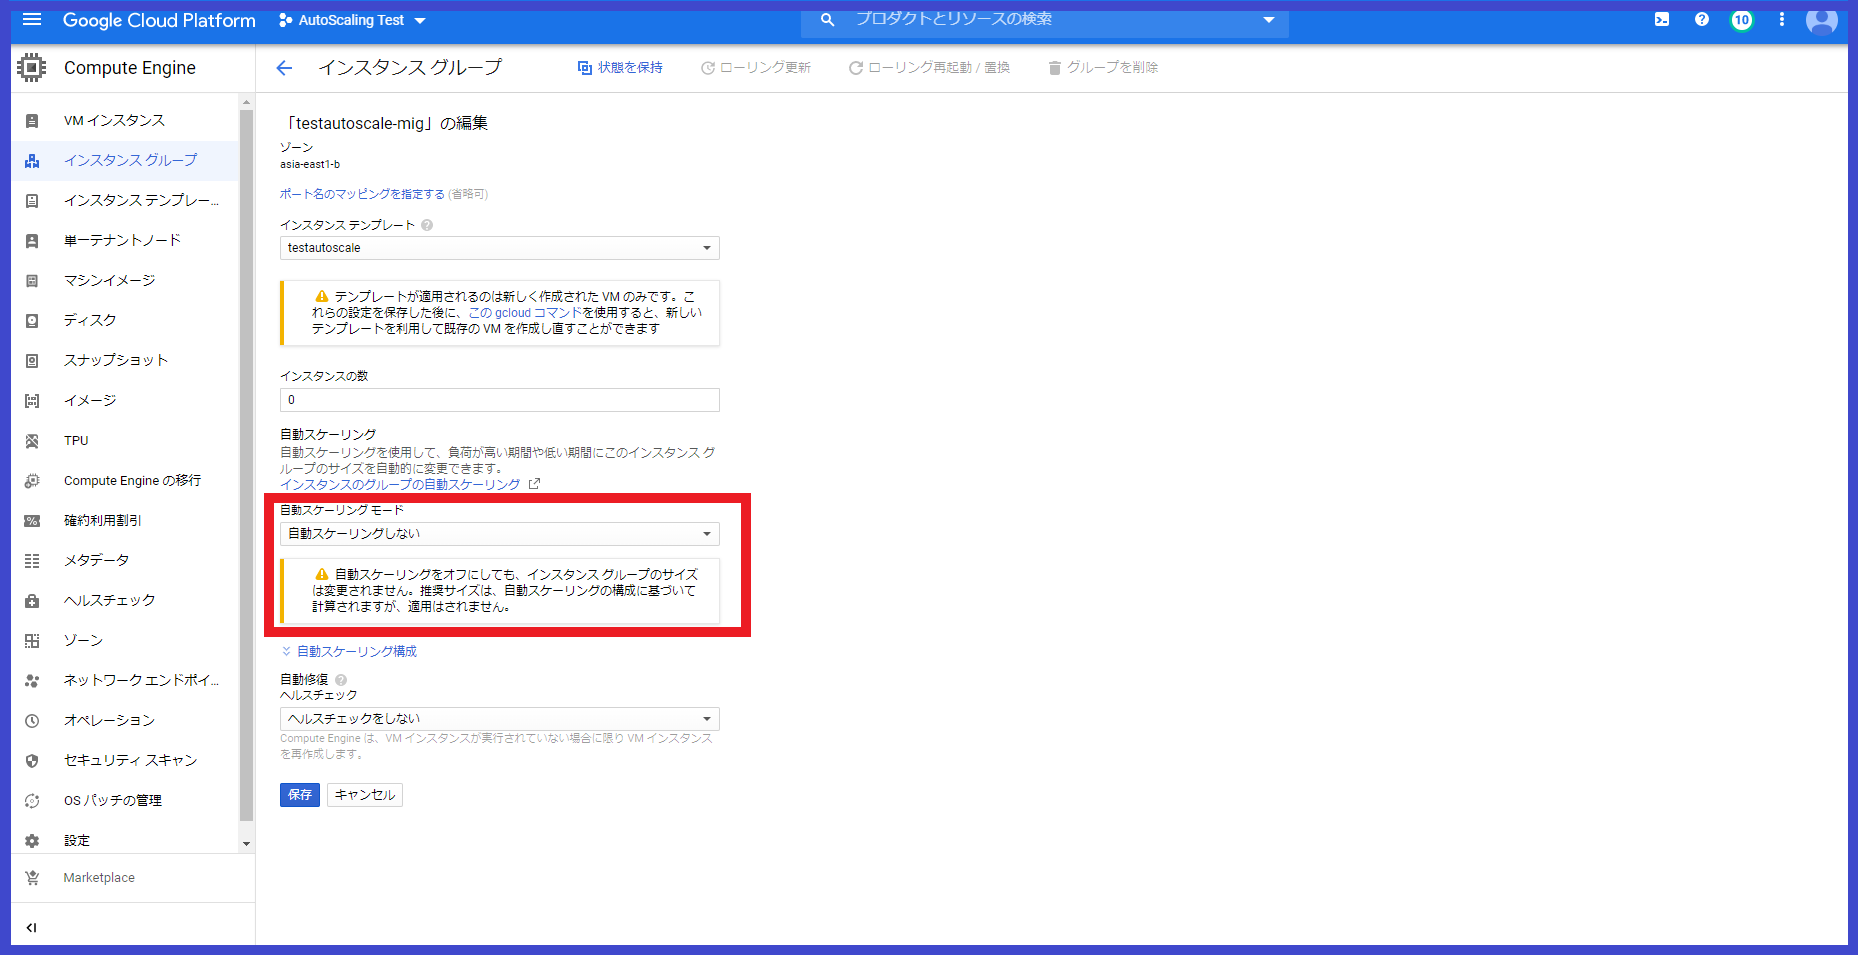This screenshot has width=1858, height=955.
Task: Expand 自動スケーリング構成 section
Action: coord(349,652)
